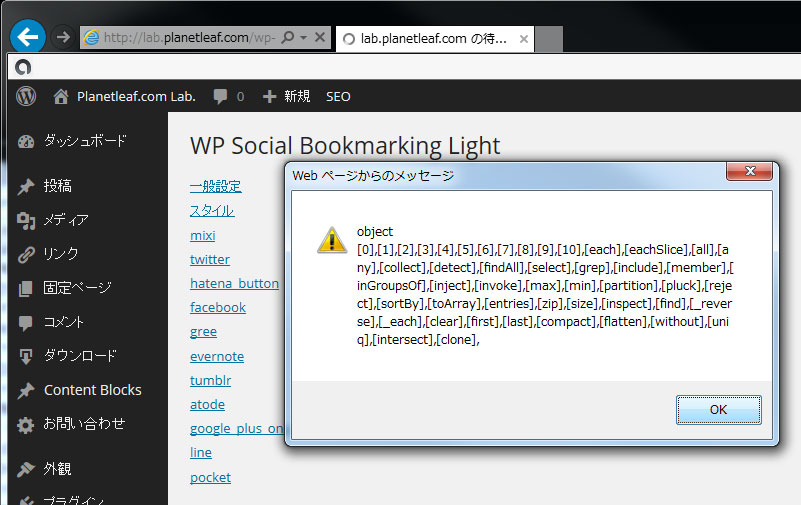Screen dimensions: 801x505
Task: Click the plus icon beside 新規
Action: click(269, 97)
